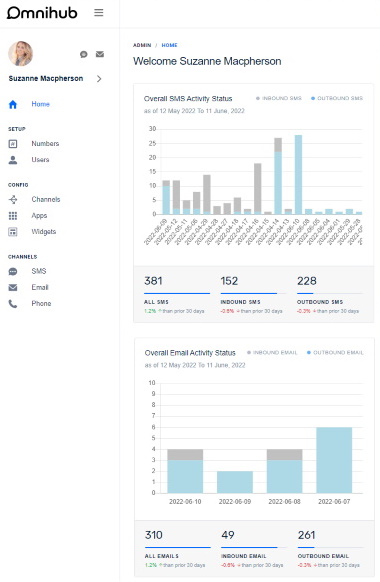The width and height of the screenshot is (380, 582).
Task: Click the OUTBOUND EMAIL progress bar
Action: click(x=330, y=547)
